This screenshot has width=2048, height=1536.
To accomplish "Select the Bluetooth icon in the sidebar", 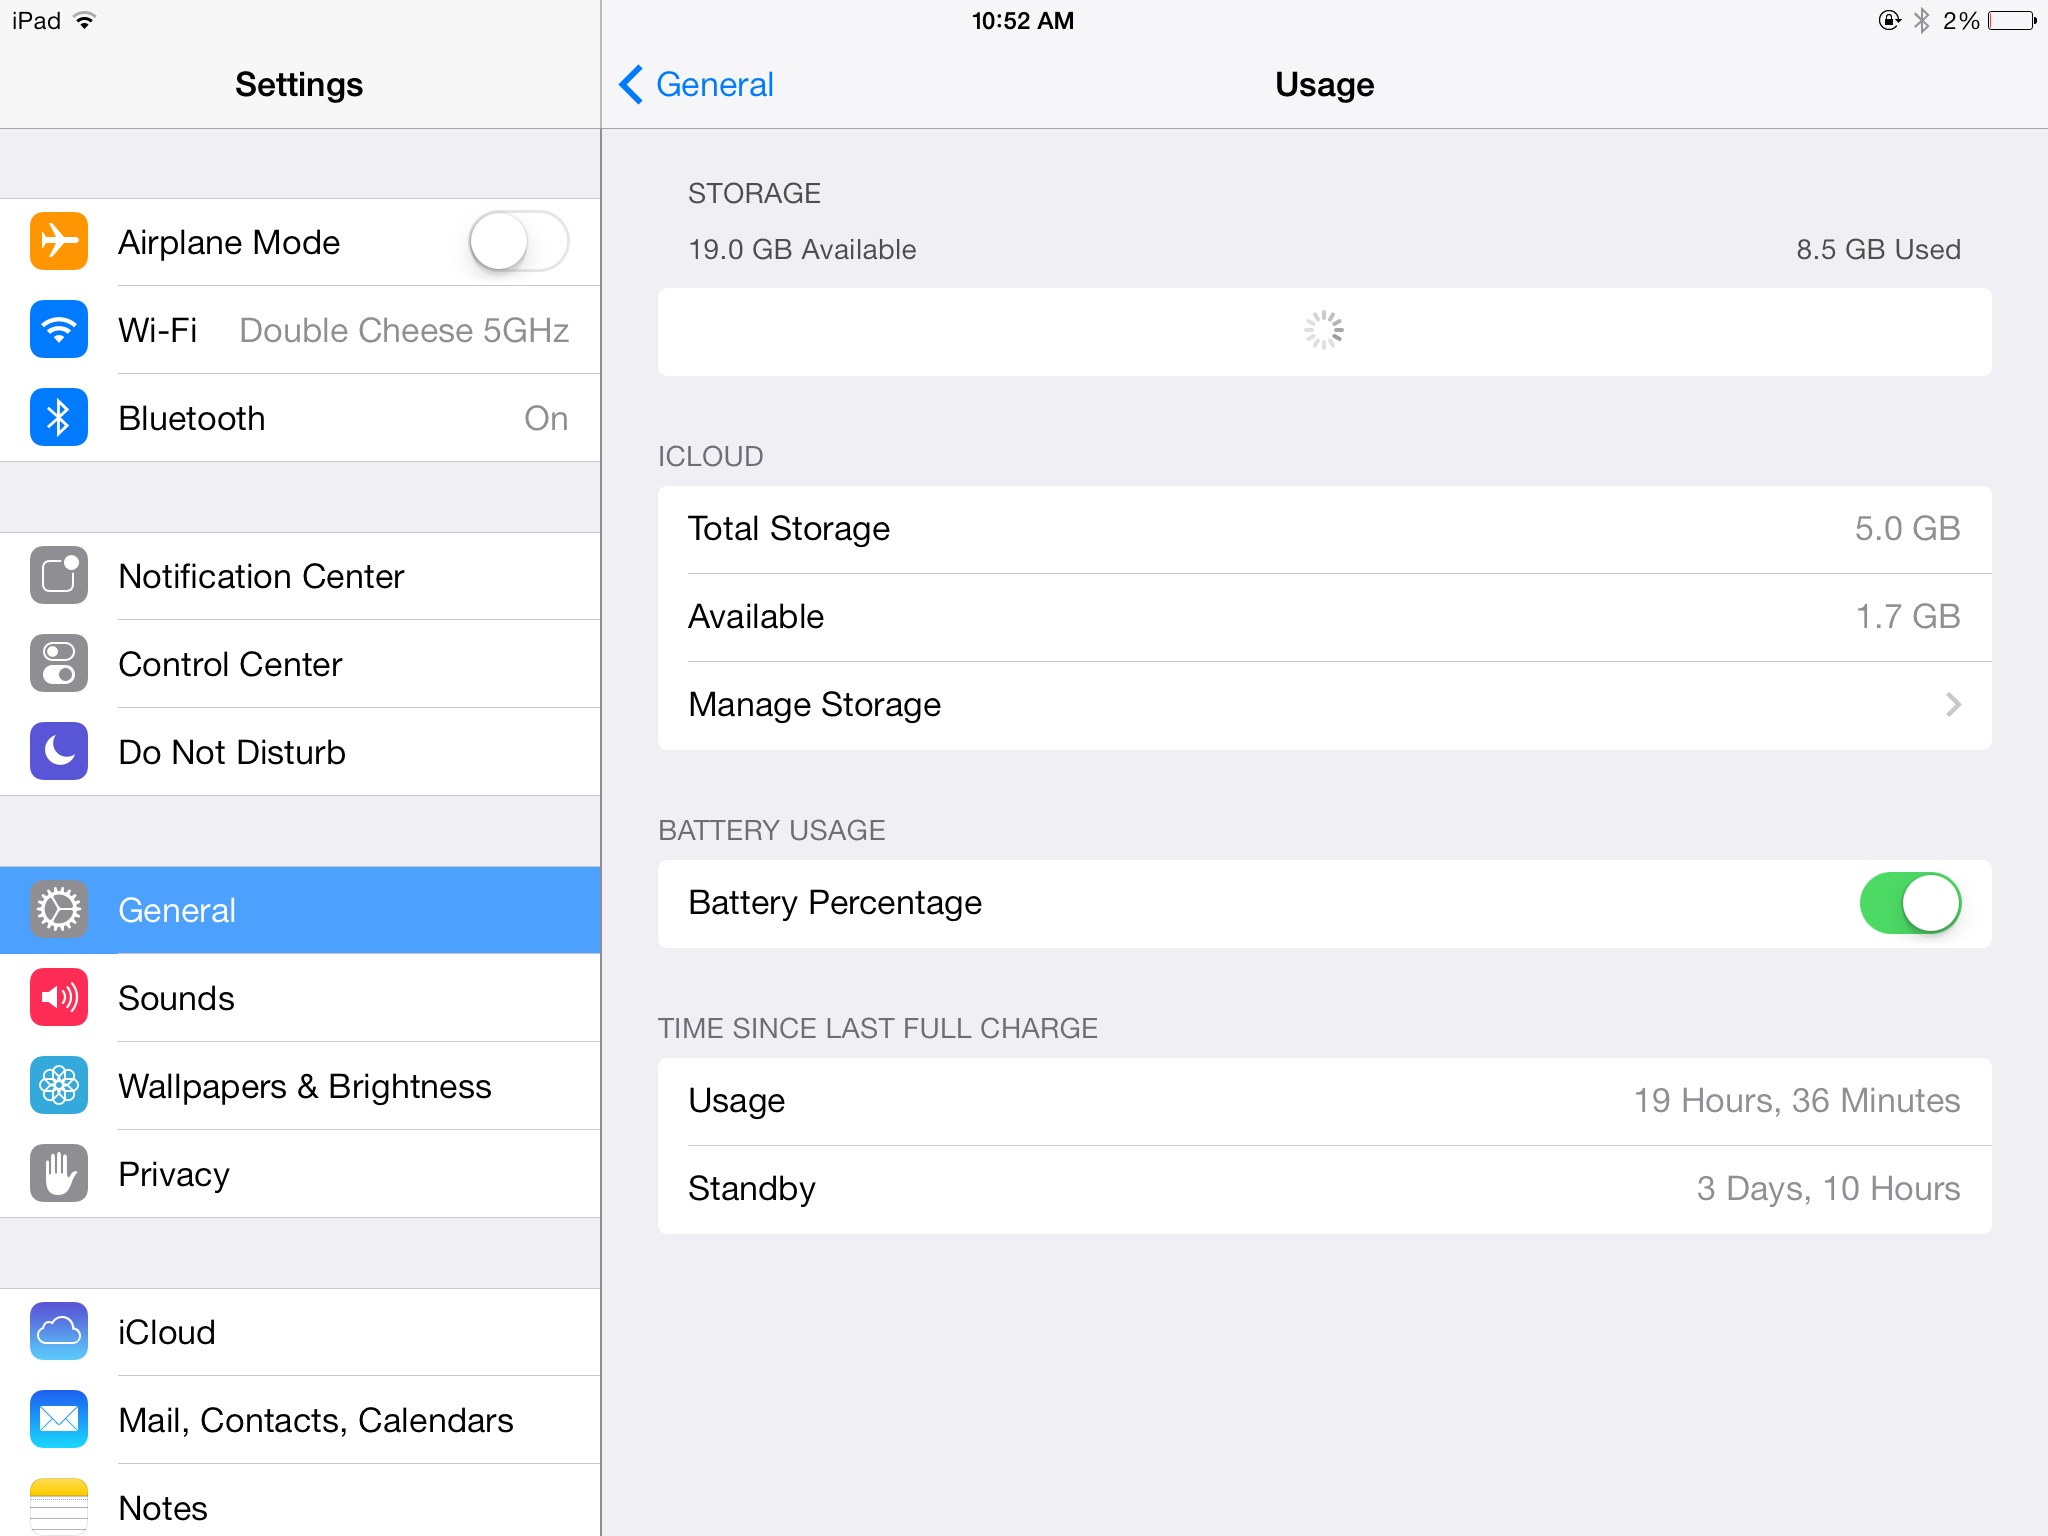I will pyautogui.click(x=59, y=417).
